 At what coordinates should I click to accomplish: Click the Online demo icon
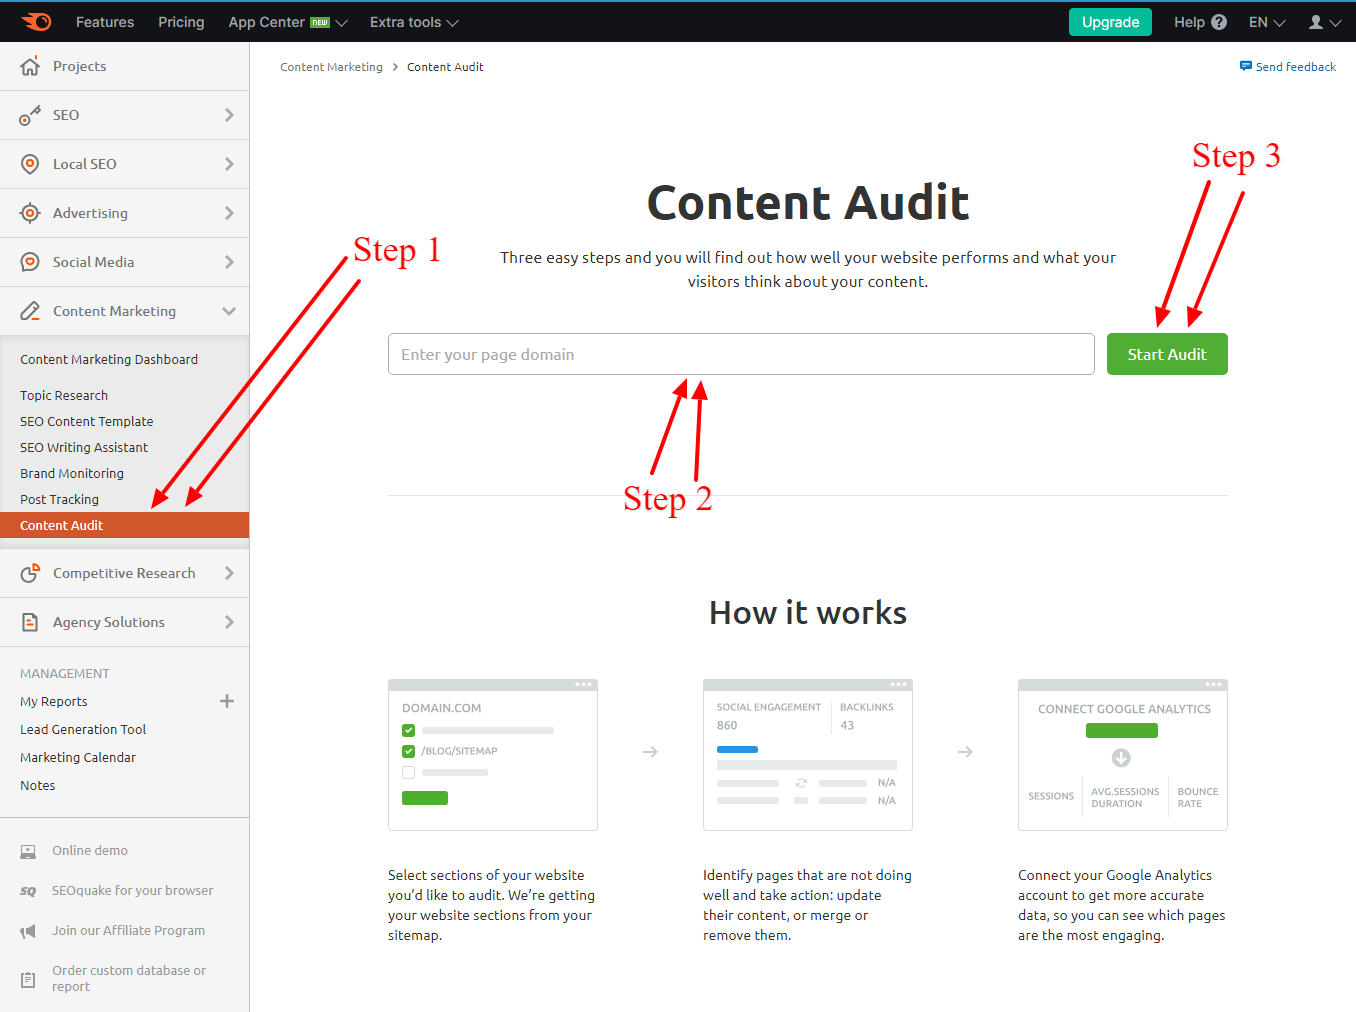coord(28,851)
